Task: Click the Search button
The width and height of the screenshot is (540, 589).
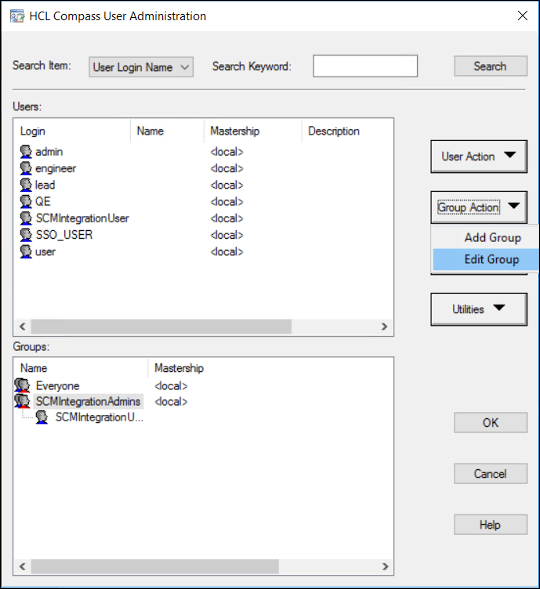Action: point(490,66)
